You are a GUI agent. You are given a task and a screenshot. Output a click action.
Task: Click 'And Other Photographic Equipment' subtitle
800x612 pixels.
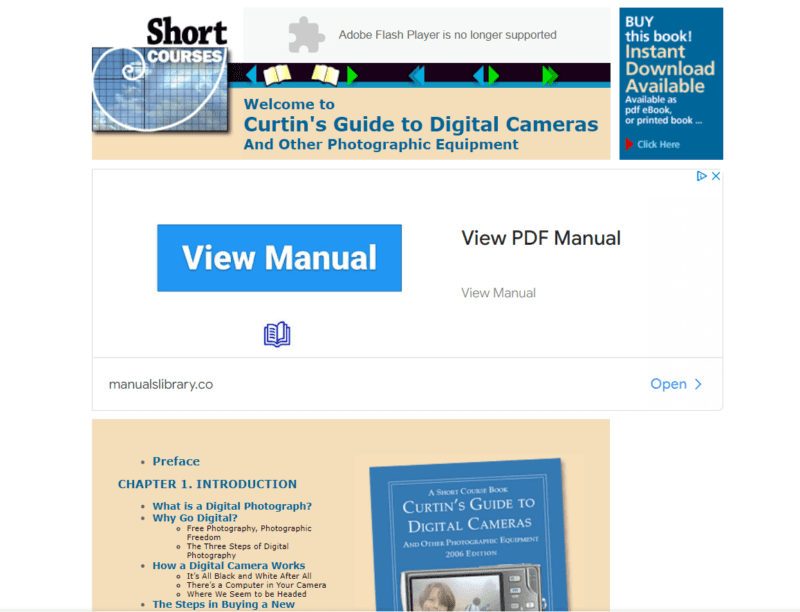coord(381,144)
